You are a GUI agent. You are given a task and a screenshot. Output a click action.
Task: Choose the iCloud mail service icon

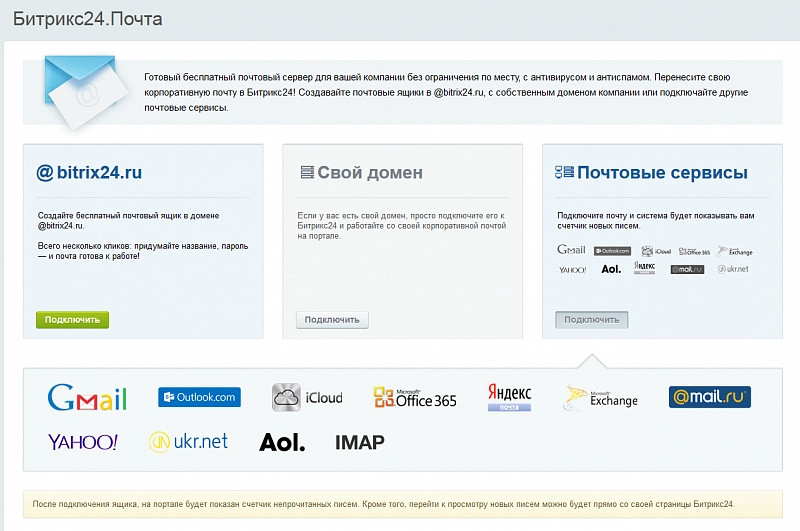coord(307,397)
